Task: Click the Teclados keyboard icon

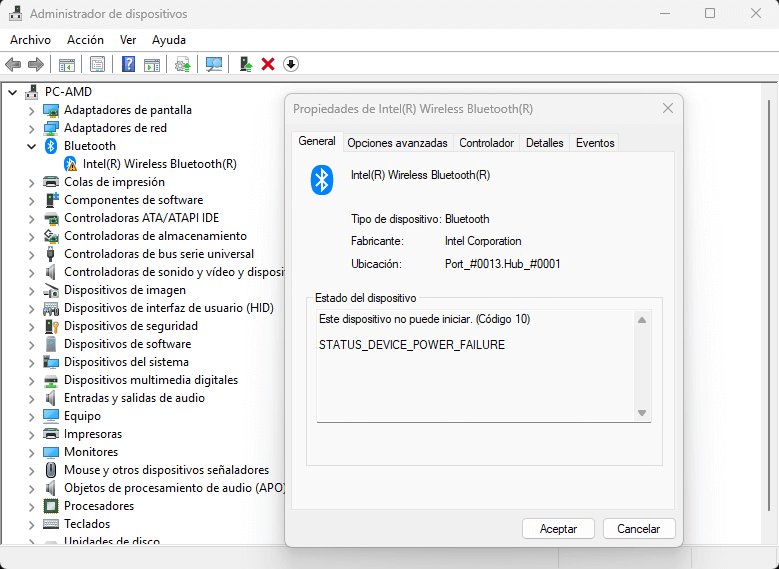Action: [x=51, y=524]
